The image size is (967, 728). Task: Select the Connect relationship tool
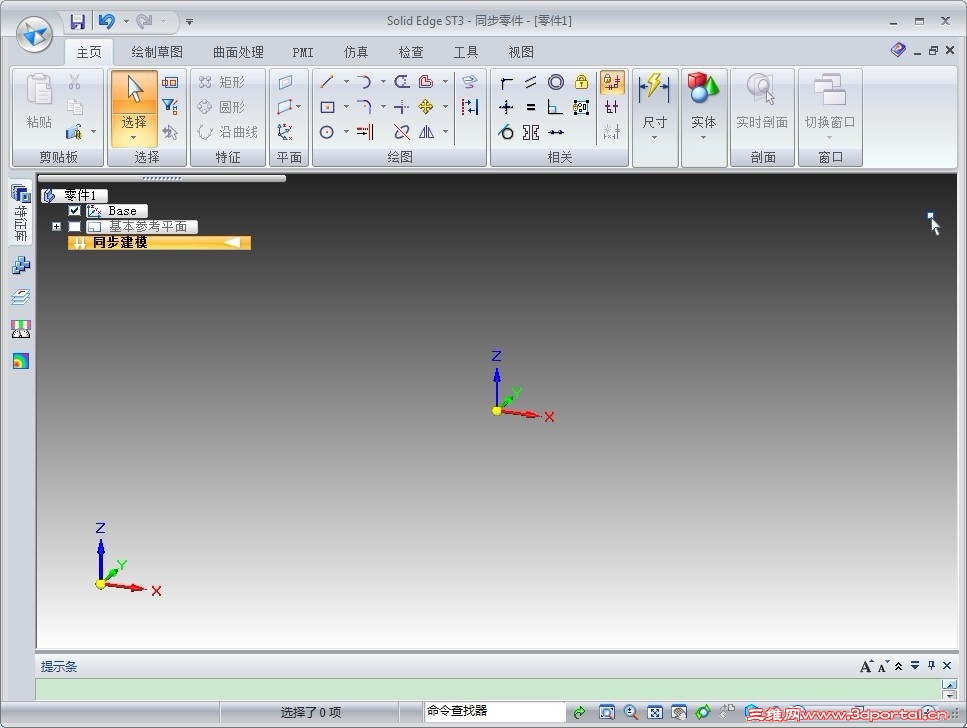pyautogui.click(x=506, y=82)
